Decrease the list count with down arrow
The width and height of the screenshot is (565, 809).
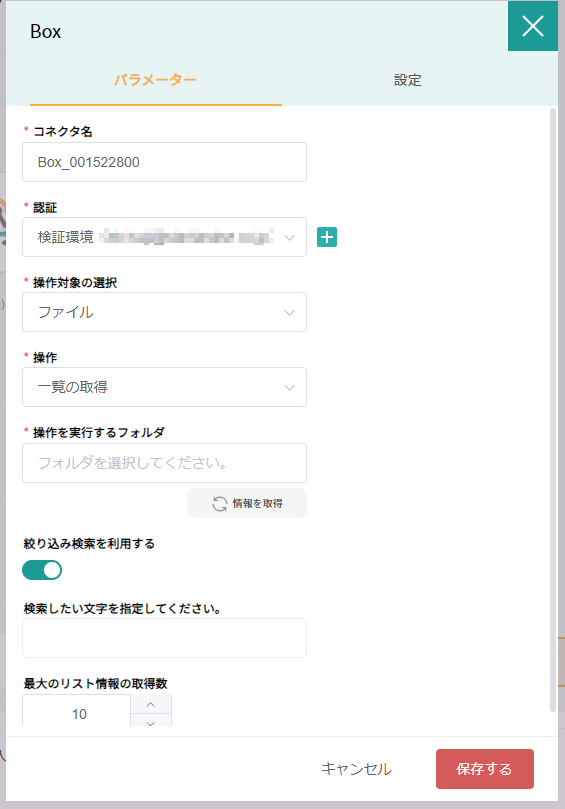pyautogui.click(x=151, y=721)
